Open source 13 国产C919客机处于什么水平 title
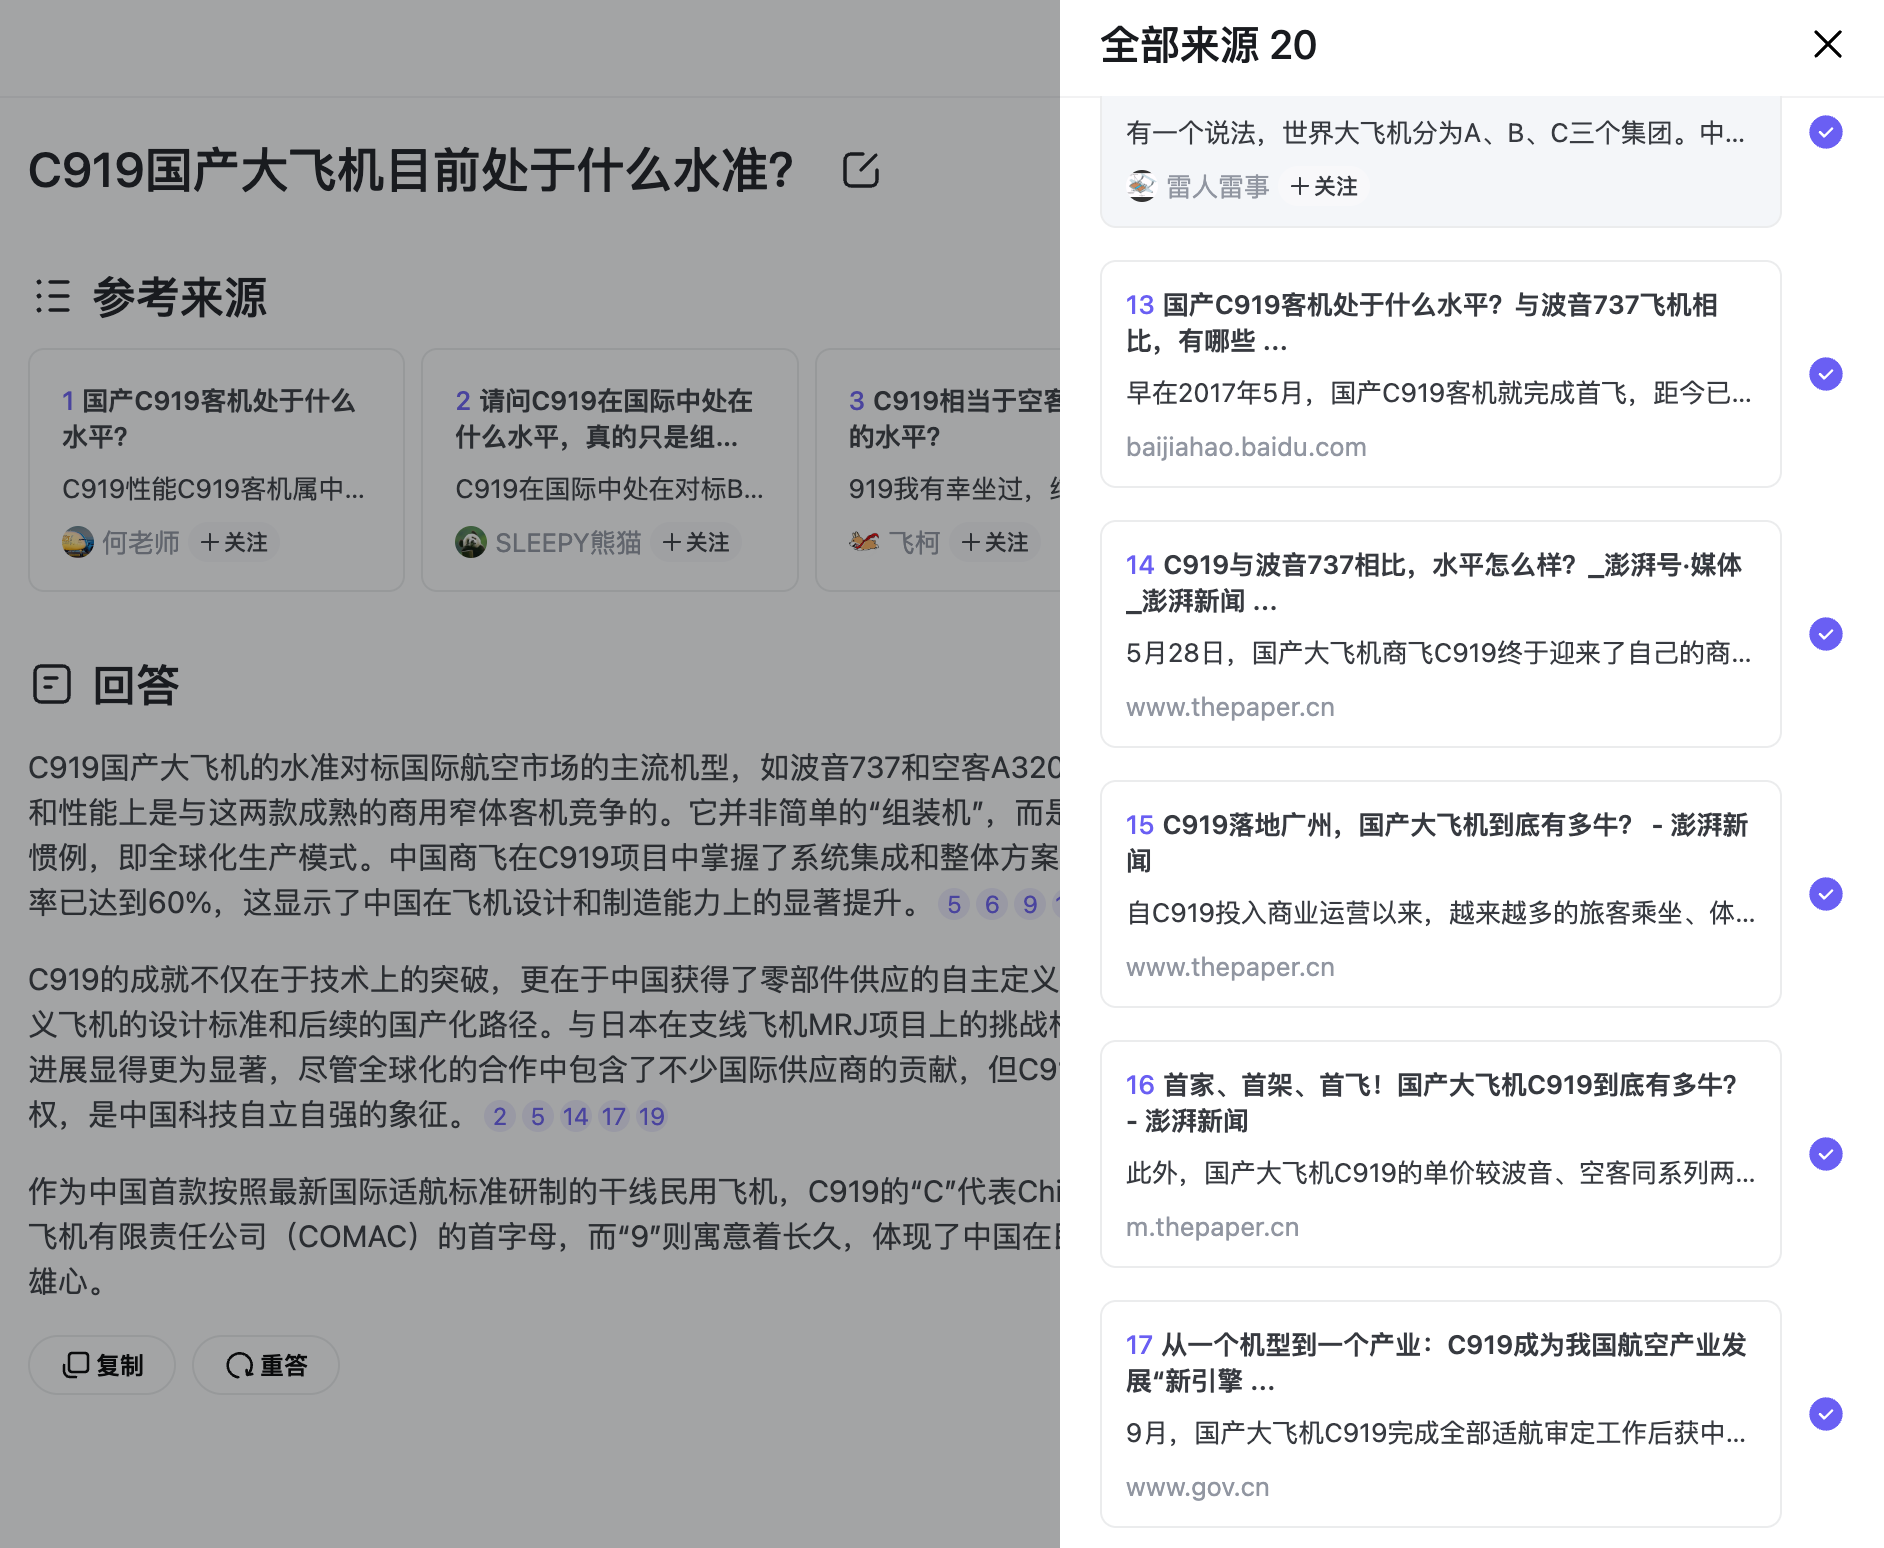Screen dimensions: 1884x1548 point(1422,323)
